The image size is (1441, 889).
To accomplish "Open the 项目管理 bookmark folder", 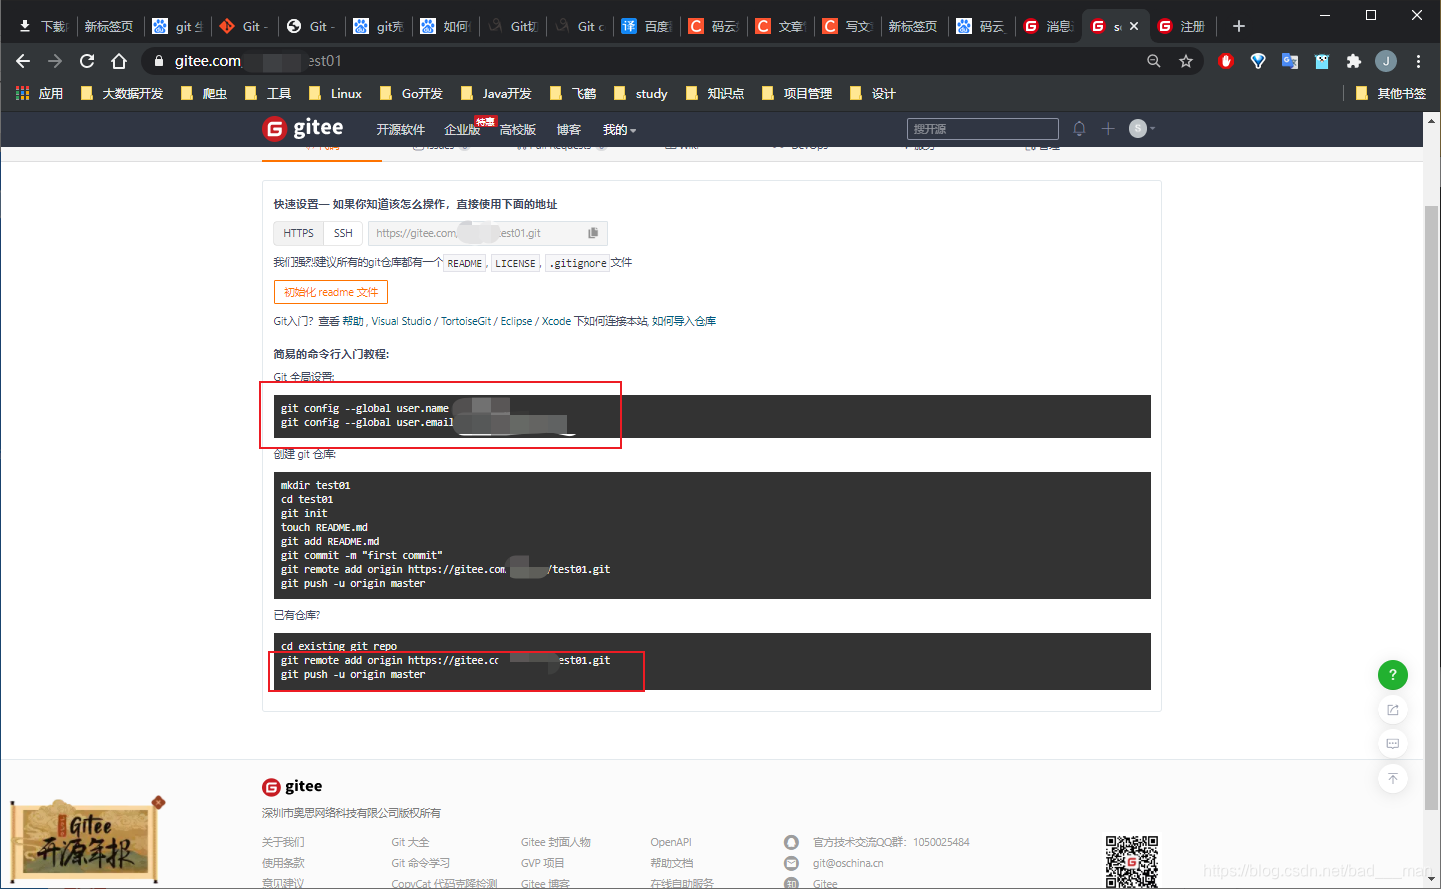I will coord(797,93).
